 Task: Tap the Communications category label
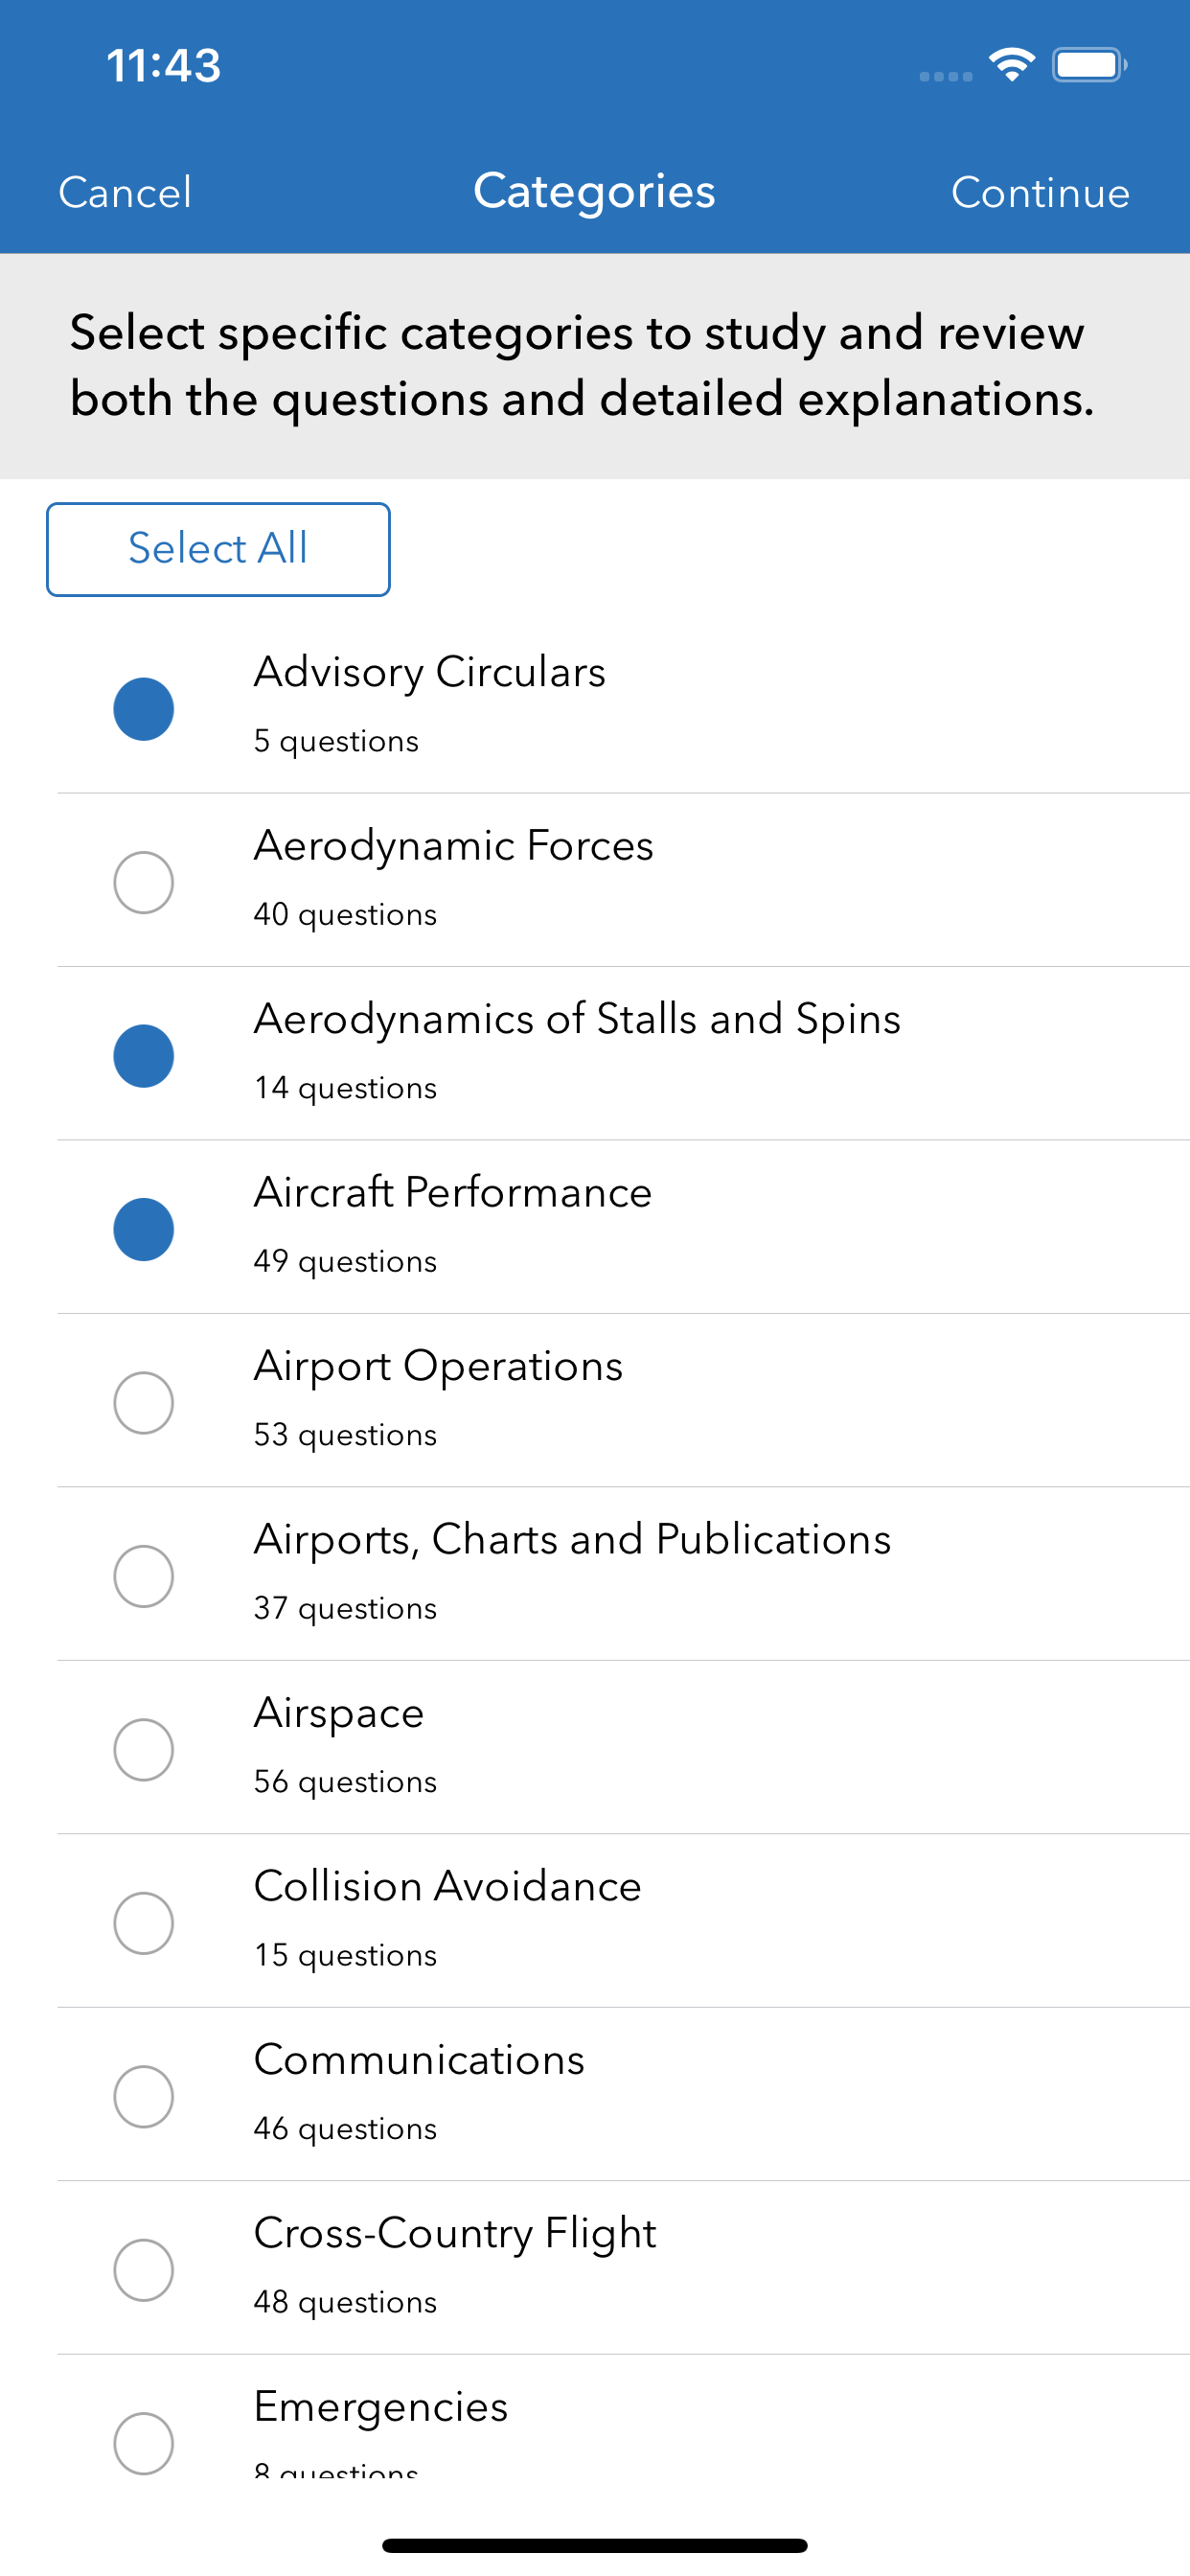(419, 2059)
